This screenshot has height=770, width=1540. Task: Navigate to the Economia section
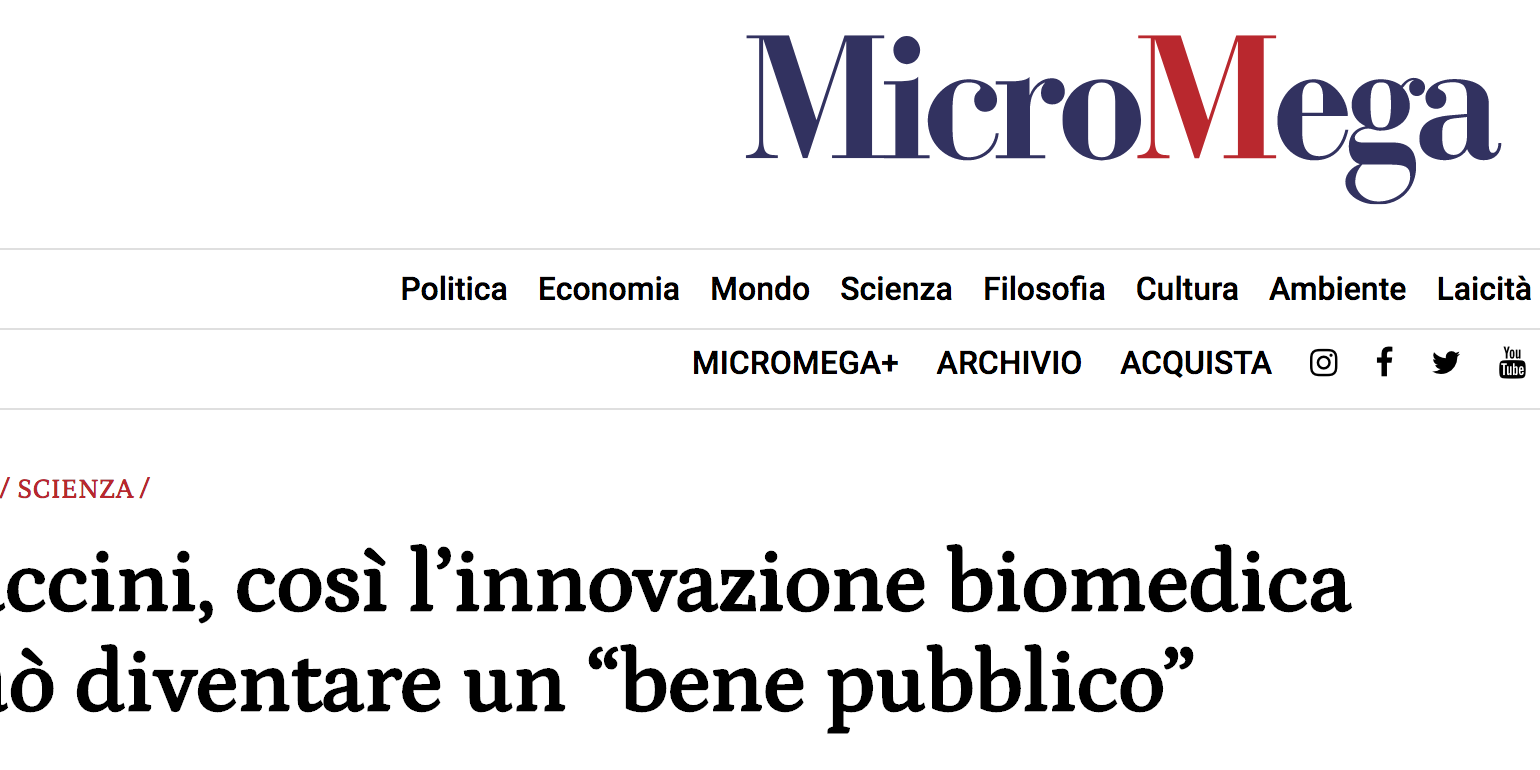coord(609,289)
